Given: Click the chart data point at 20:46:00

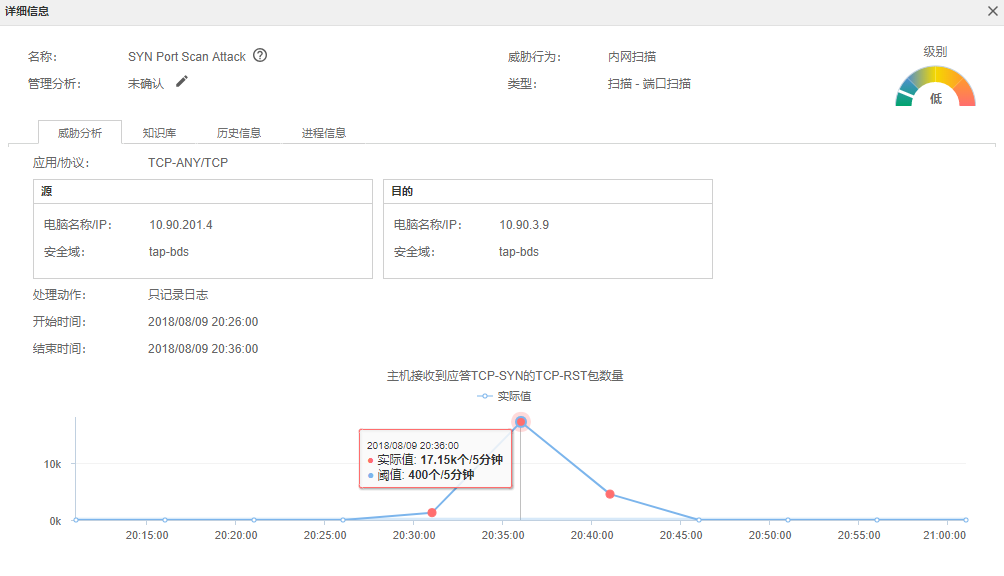Looking at the screenshot, I should click(x=699, y=520).
